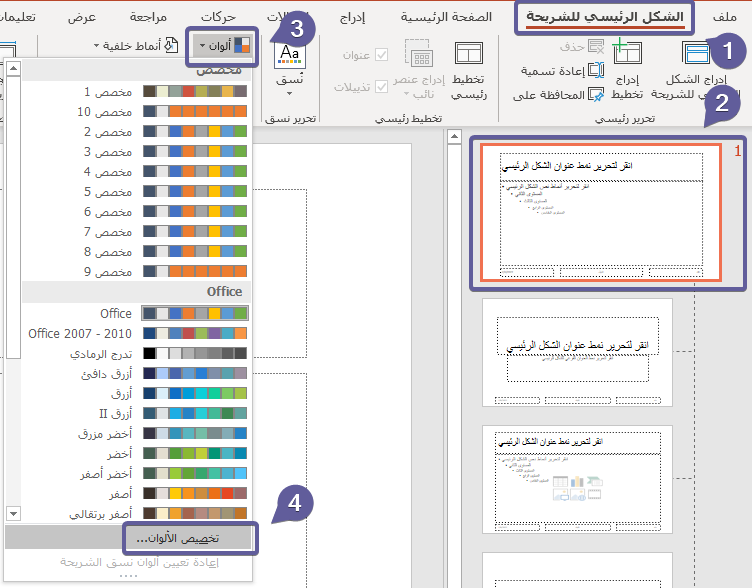
Task: Select the Office 2007 - 2010 color scheme
Action: 136,333
